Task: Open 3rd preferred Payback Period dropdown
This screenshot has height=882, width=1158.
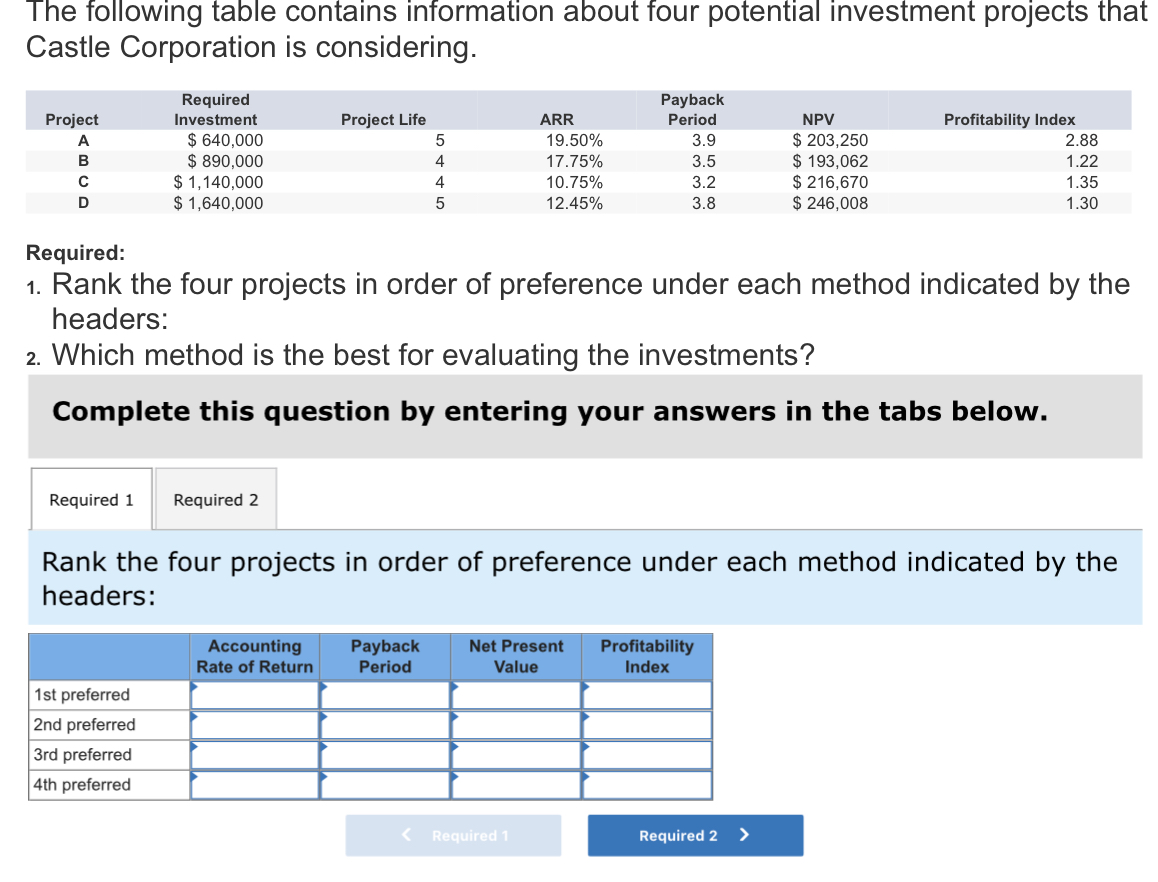Action: click(x=385, y=754)
